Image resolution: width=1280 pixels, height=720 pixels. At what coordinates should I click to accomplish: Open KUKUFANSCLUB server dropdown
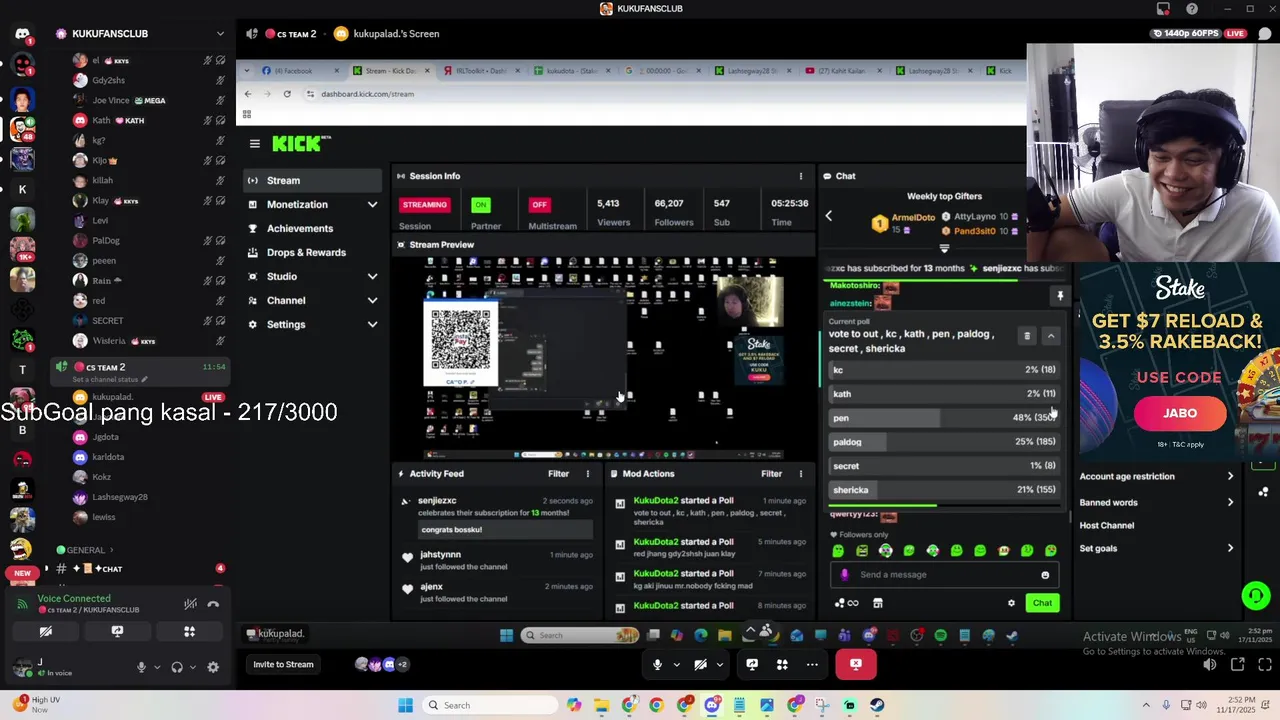[x=220, y=34]
